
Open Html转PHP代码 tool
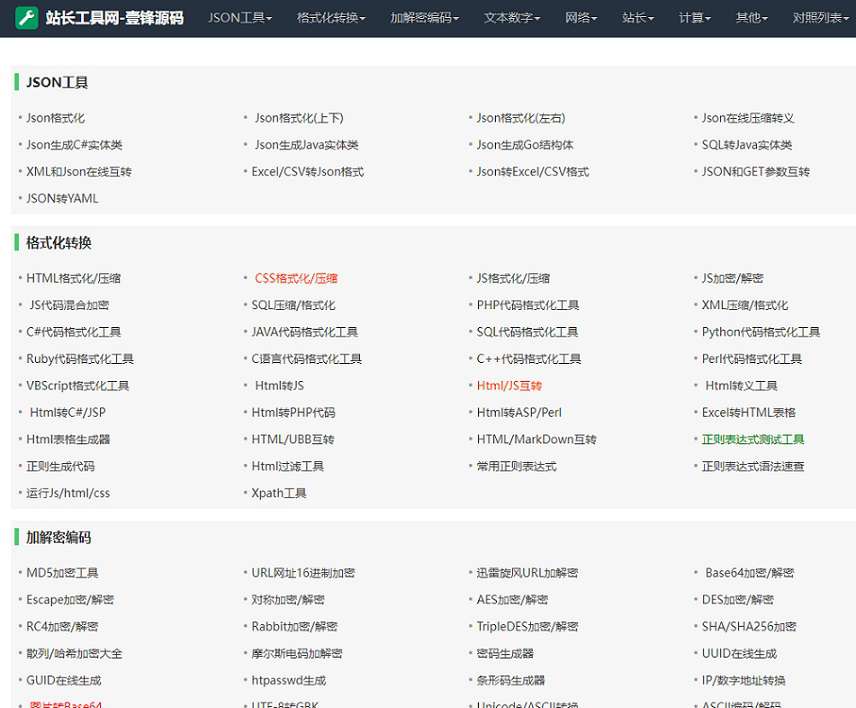[x=294, y=412]
